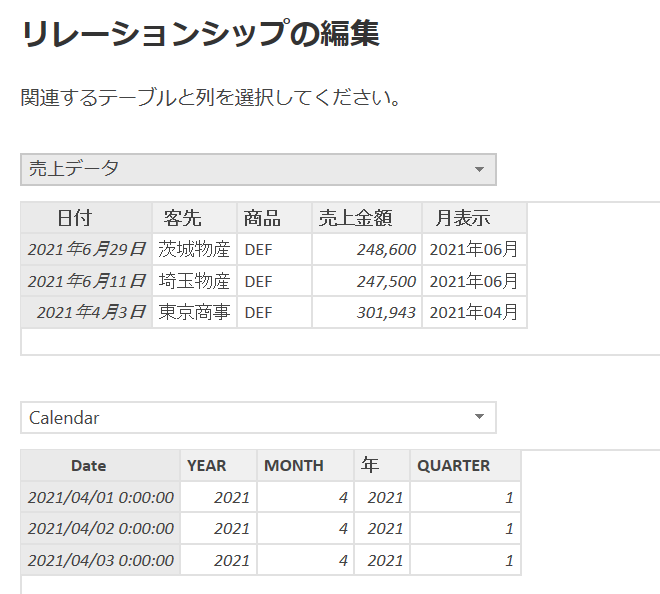The width and height of the screenshot is (660, 594).
Task: Select the 日付 column header
Action: click(x=87, y=218)
